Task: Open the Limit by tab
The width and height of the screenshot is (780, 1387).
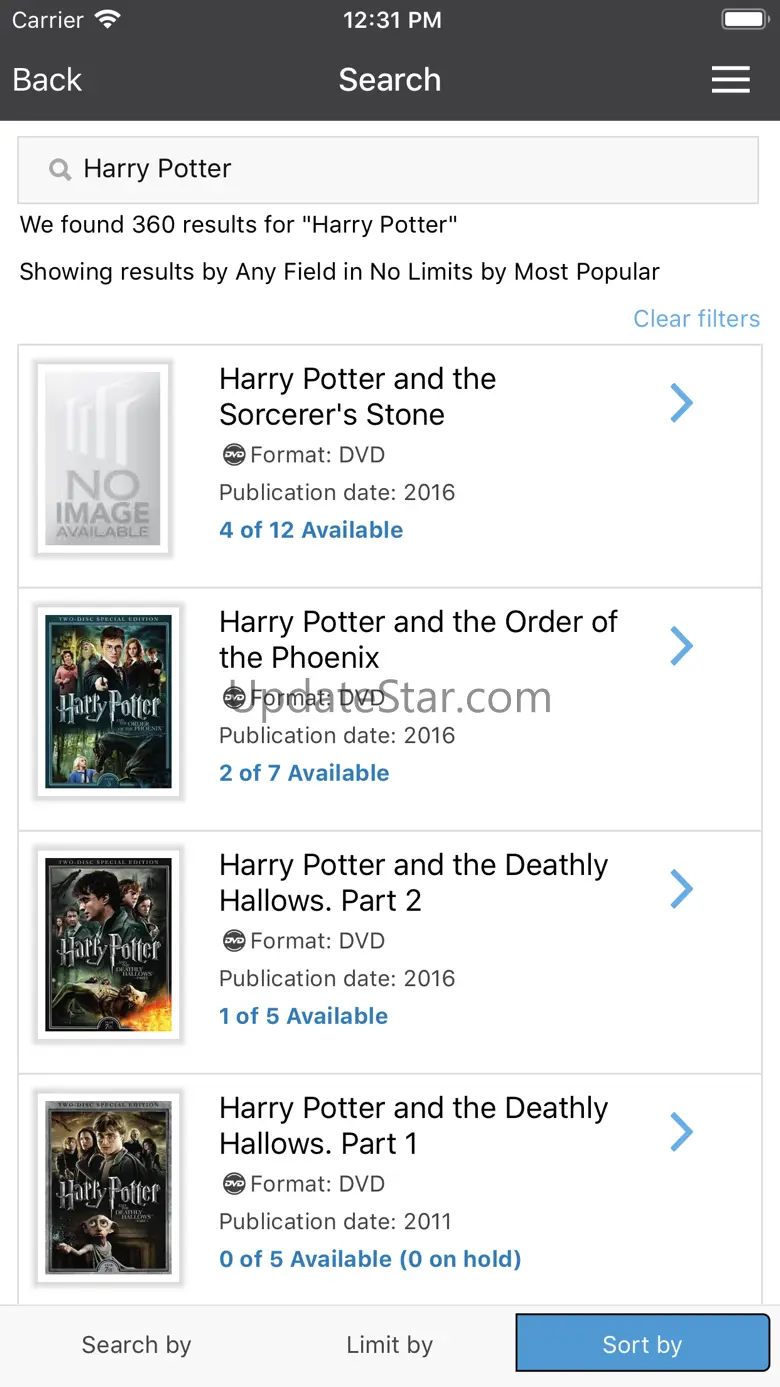Action: (x=390, y=1345)
